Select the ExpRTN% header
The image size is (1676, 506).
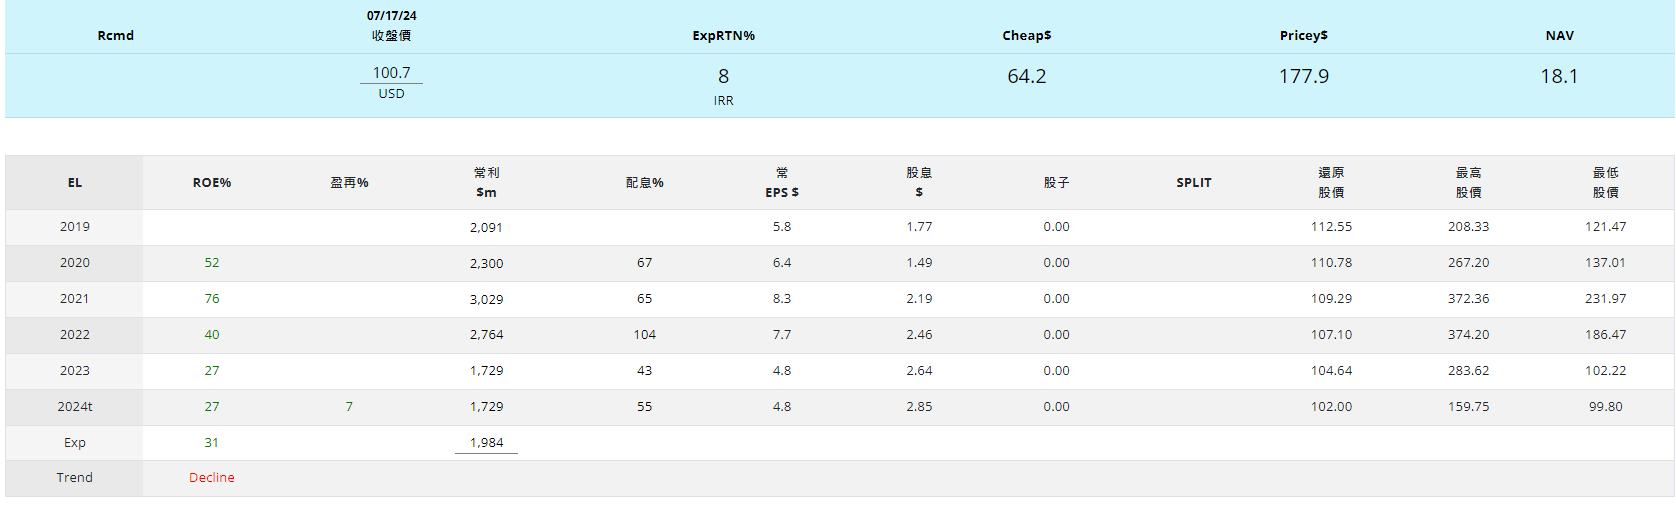723,35
